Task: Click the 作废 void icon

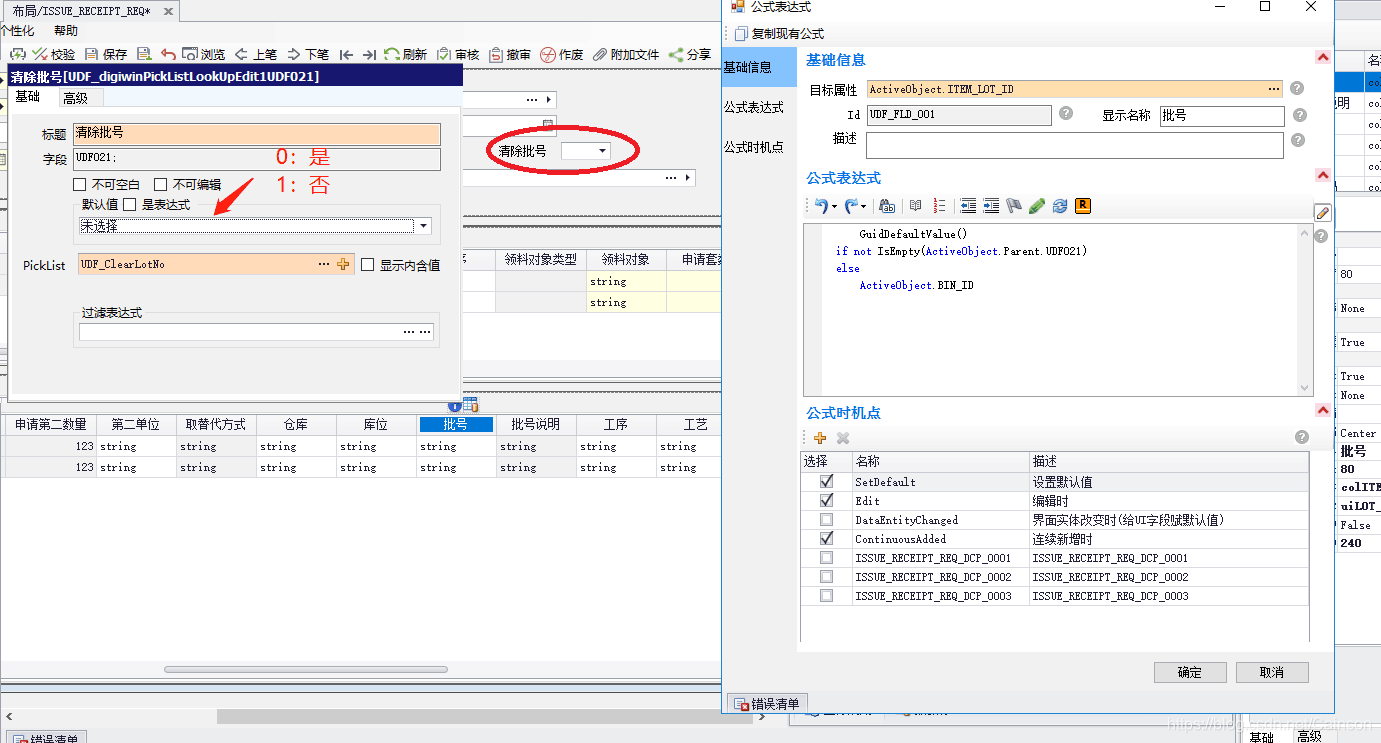Action: tap(548, 55)
